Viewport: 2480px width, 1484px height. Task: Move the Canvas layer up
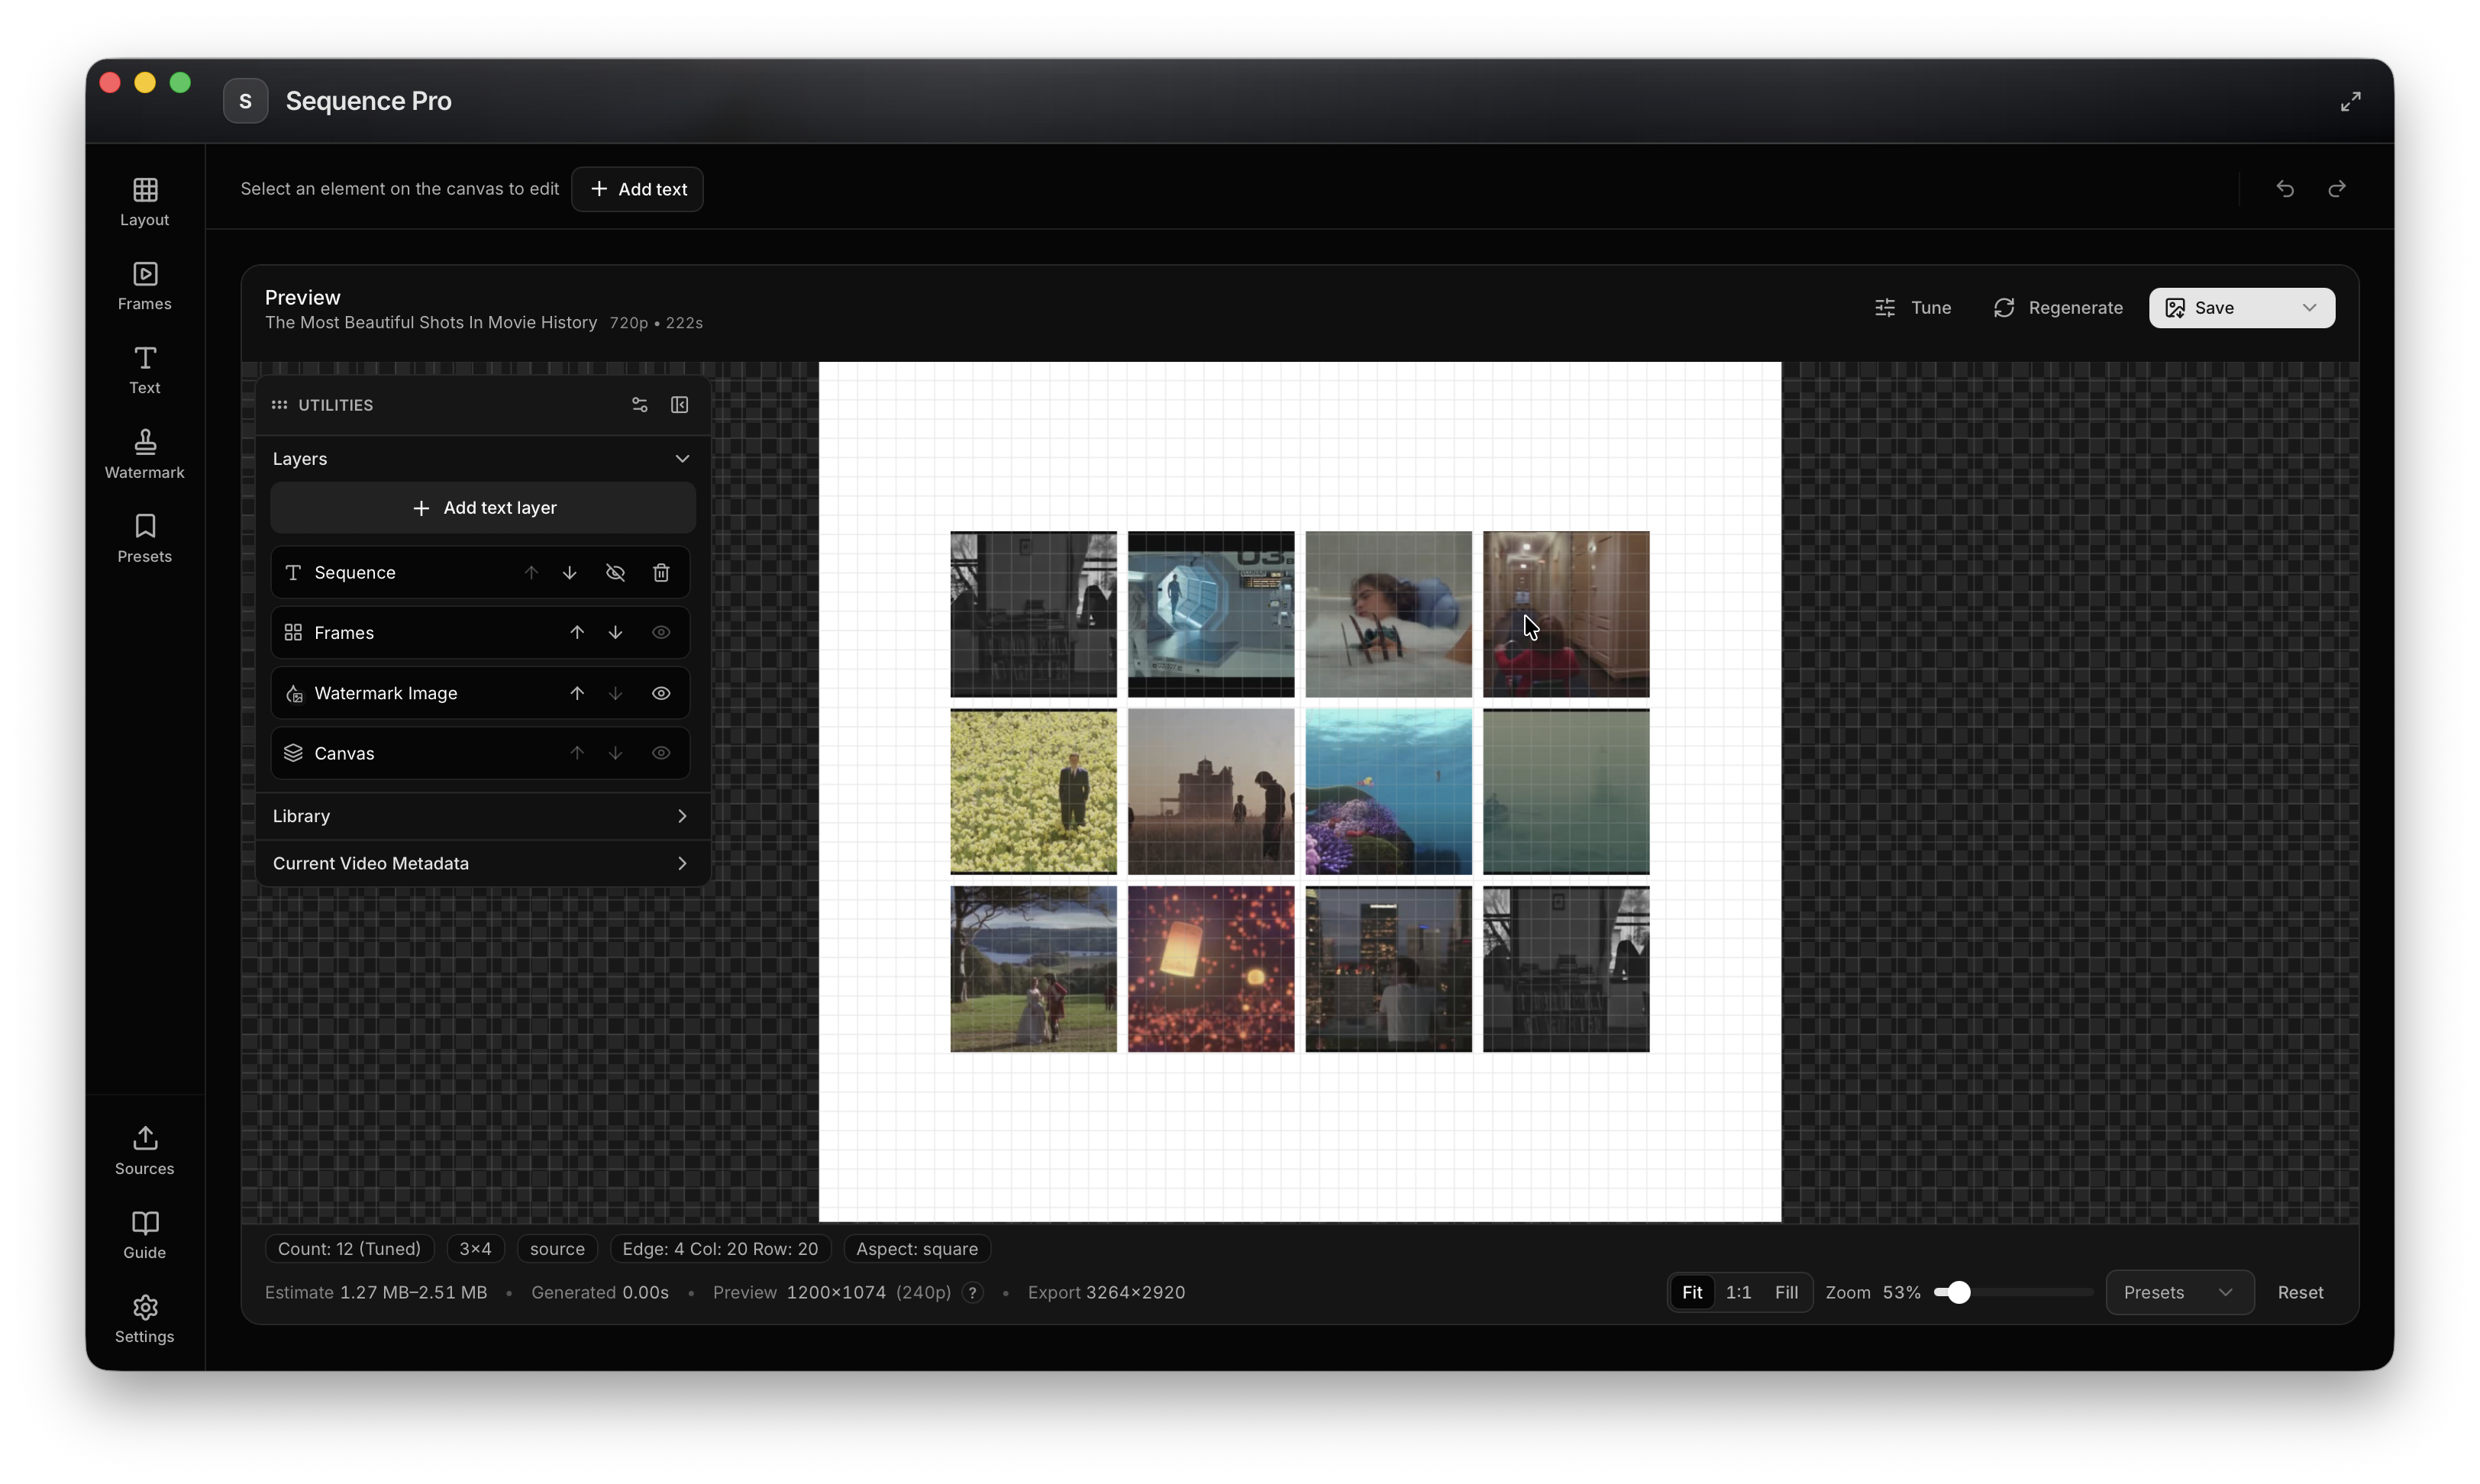click(577, 754)
